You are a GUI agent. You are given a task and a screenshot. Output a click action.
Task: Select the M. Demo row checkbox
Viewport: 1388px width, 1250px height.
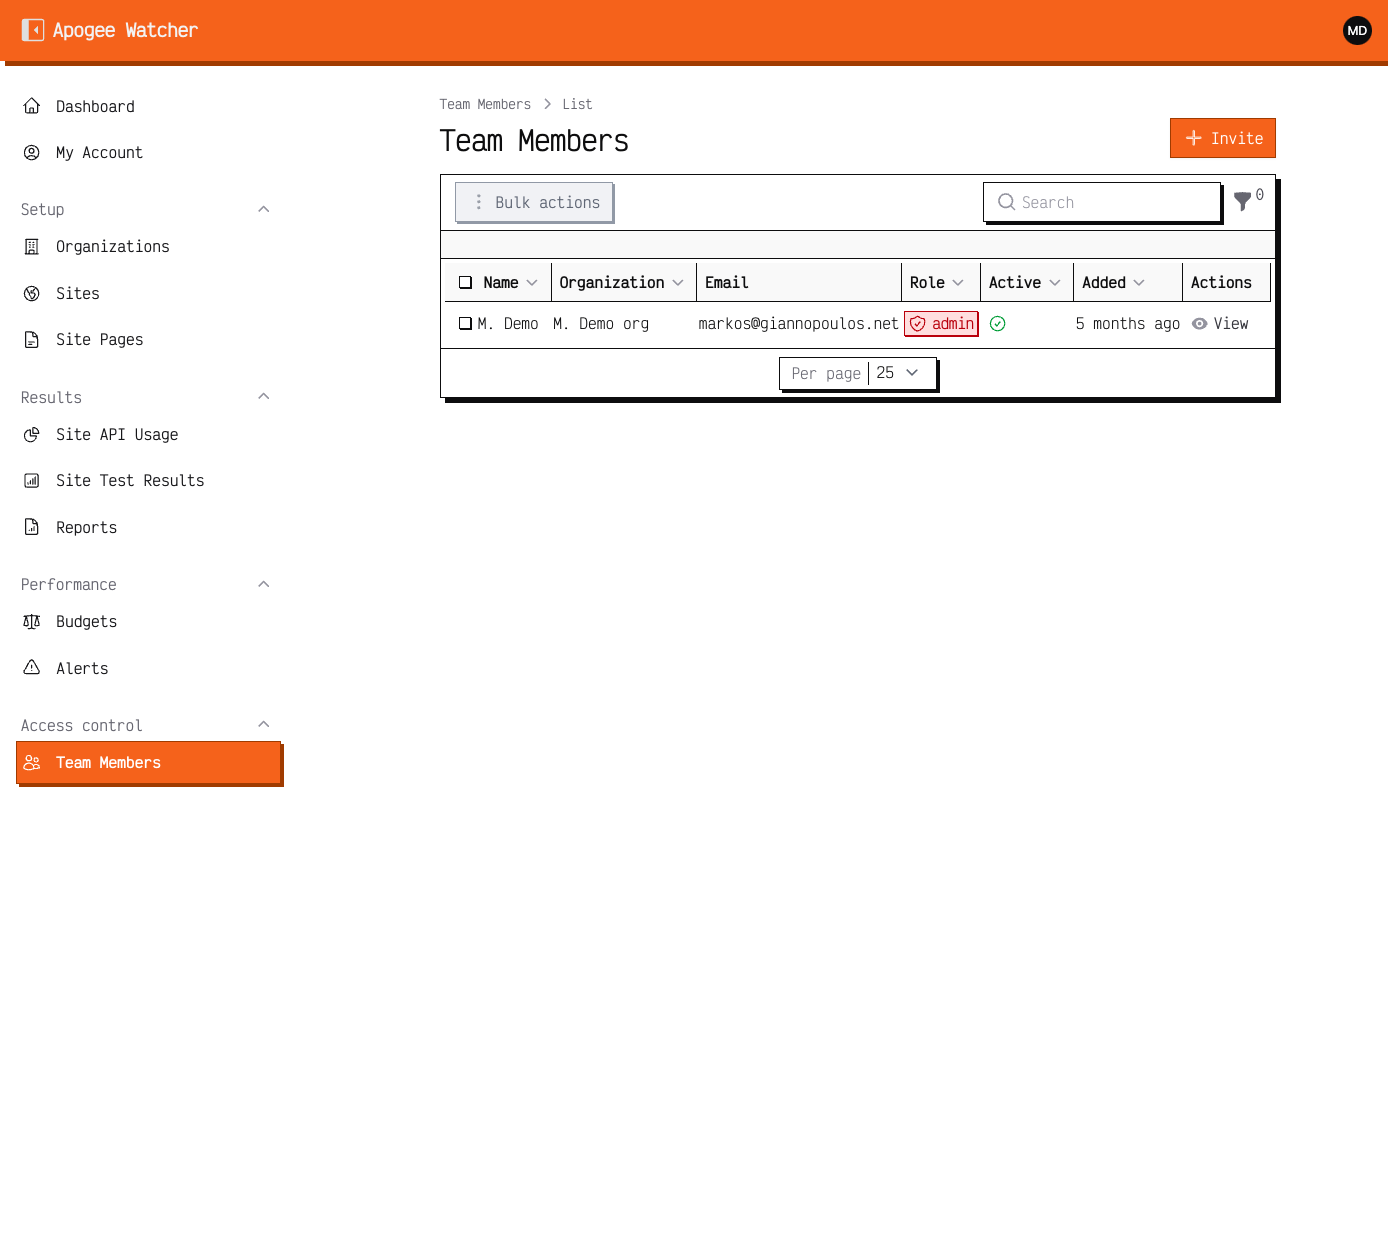click(x=465, y=324)
